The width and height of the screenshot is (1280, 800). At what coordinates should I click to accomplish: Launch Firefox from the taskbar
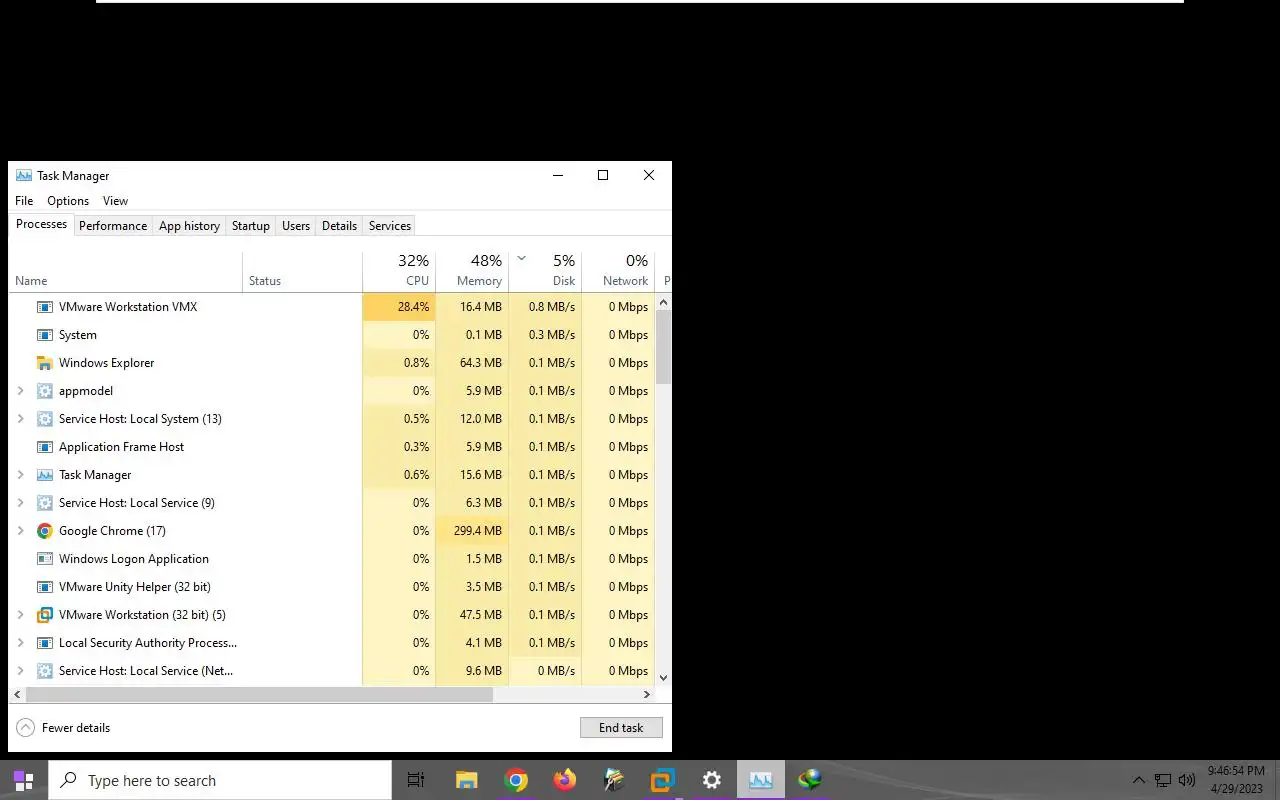[x=565, y=780]
